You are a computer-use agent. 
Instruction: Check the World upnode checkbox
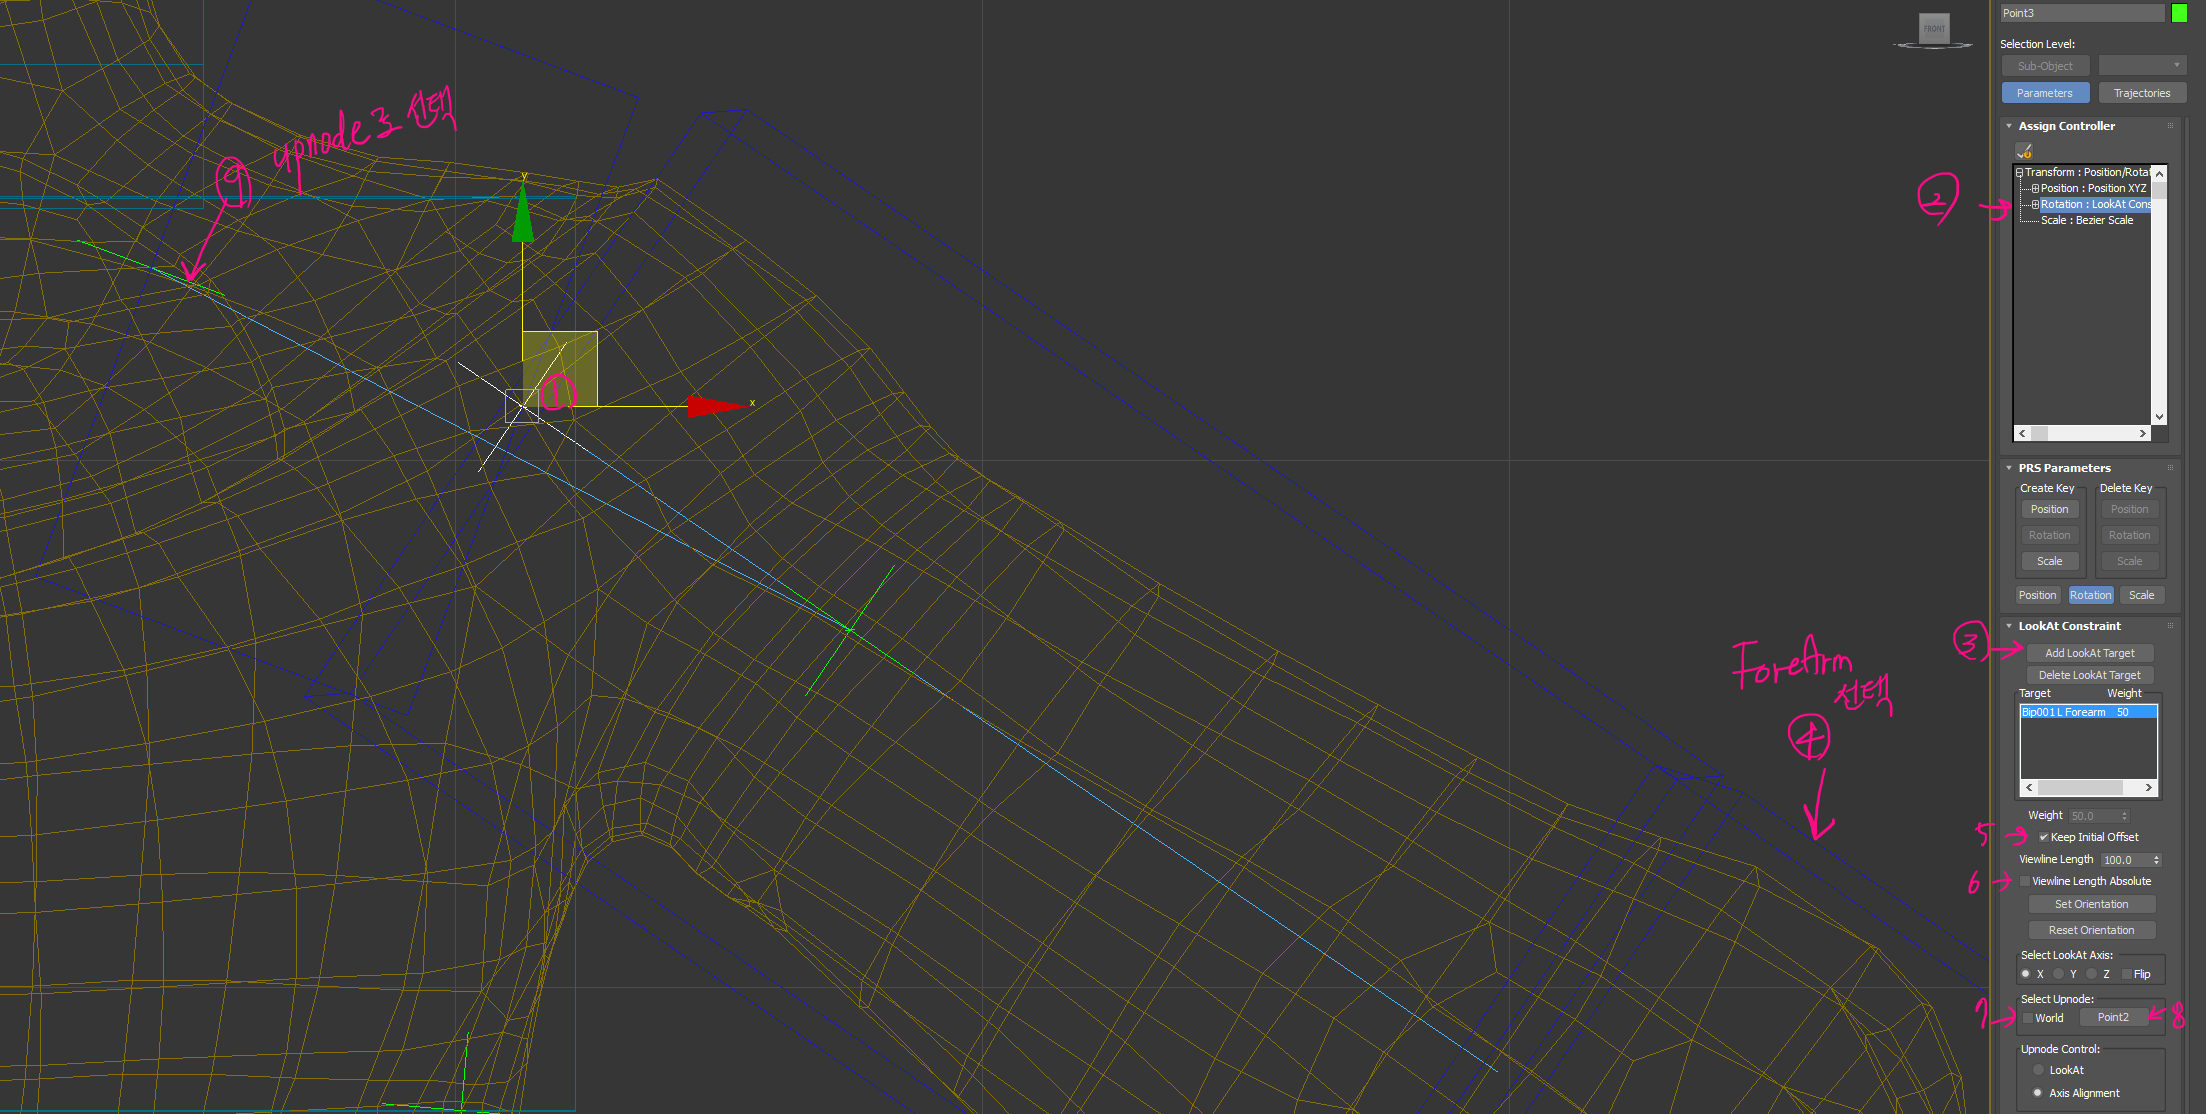(x=2028, y=1018)
